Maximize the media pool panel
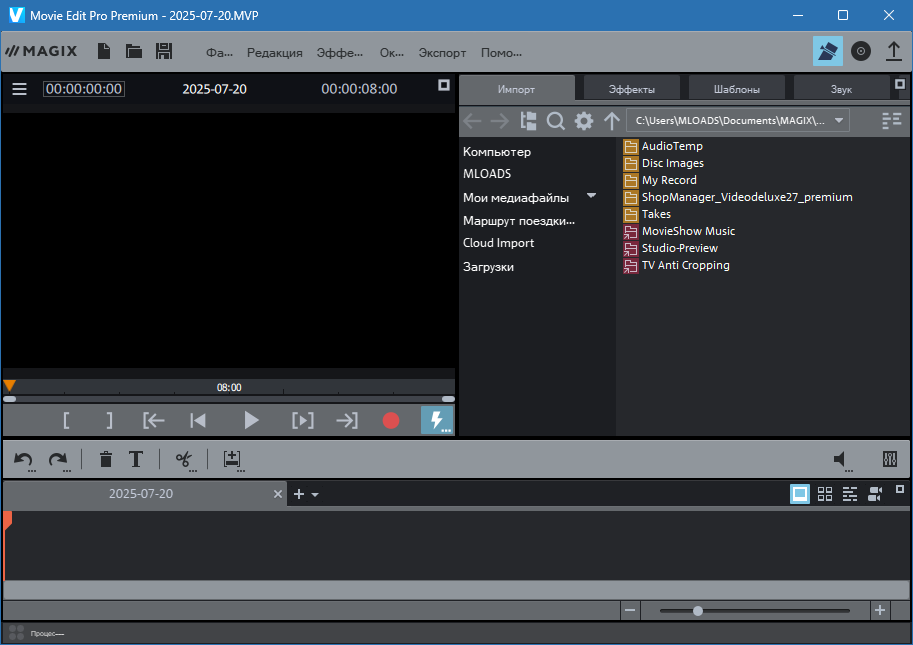Viewport: 913px width, 645px height. (900, 84)
